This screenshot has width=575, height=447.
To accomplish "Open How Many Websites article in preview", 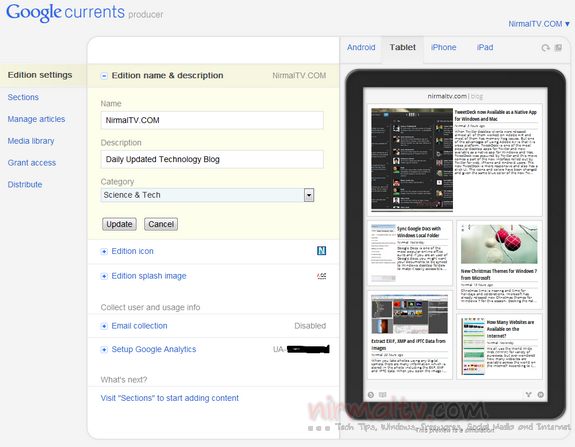I will [499, 347].
